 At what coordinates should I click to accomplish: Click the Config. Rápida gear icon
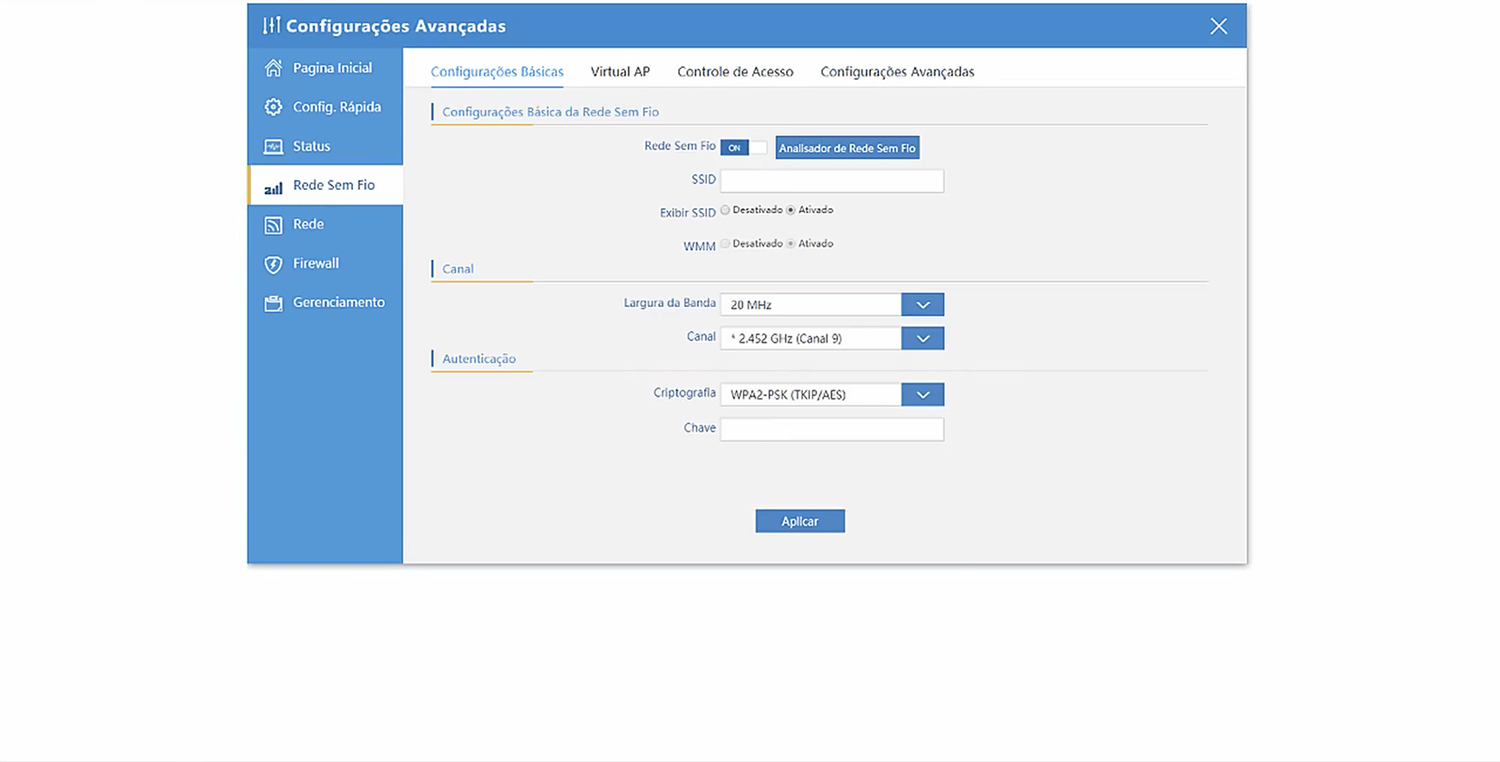tap(273, 107)
